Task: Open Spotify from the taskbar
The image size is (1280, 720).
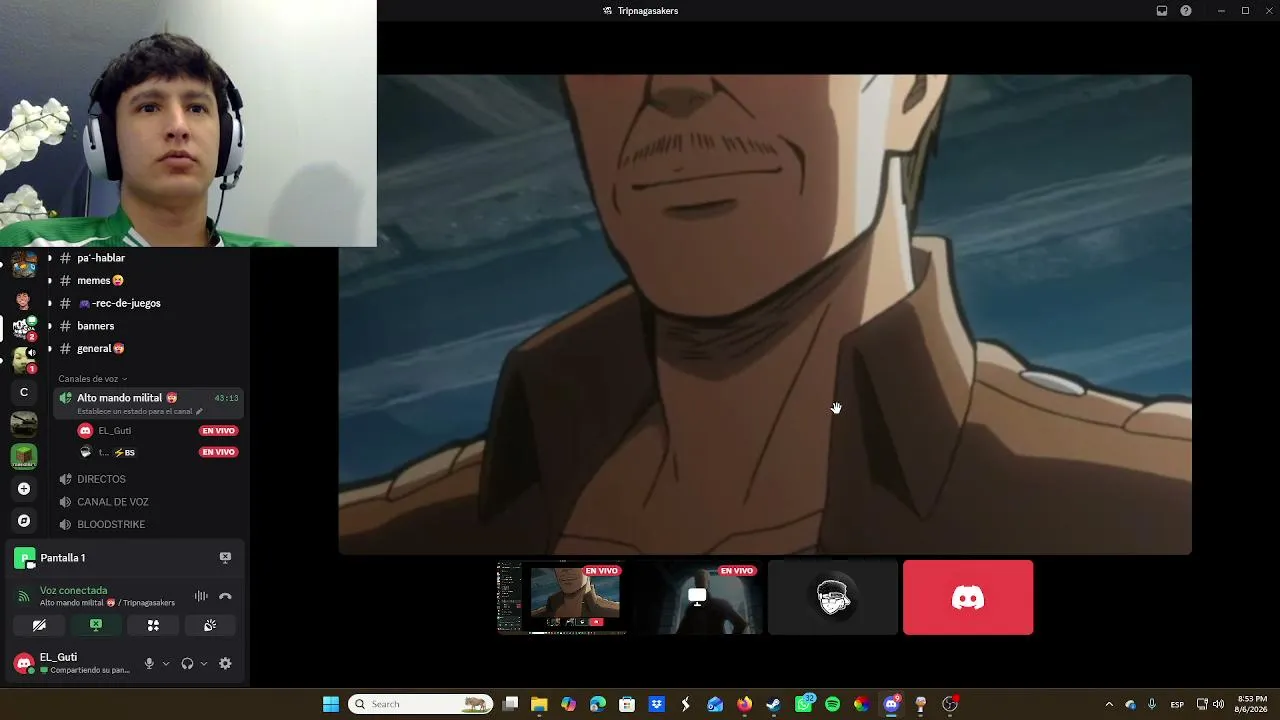Action: tap(832, 704)
